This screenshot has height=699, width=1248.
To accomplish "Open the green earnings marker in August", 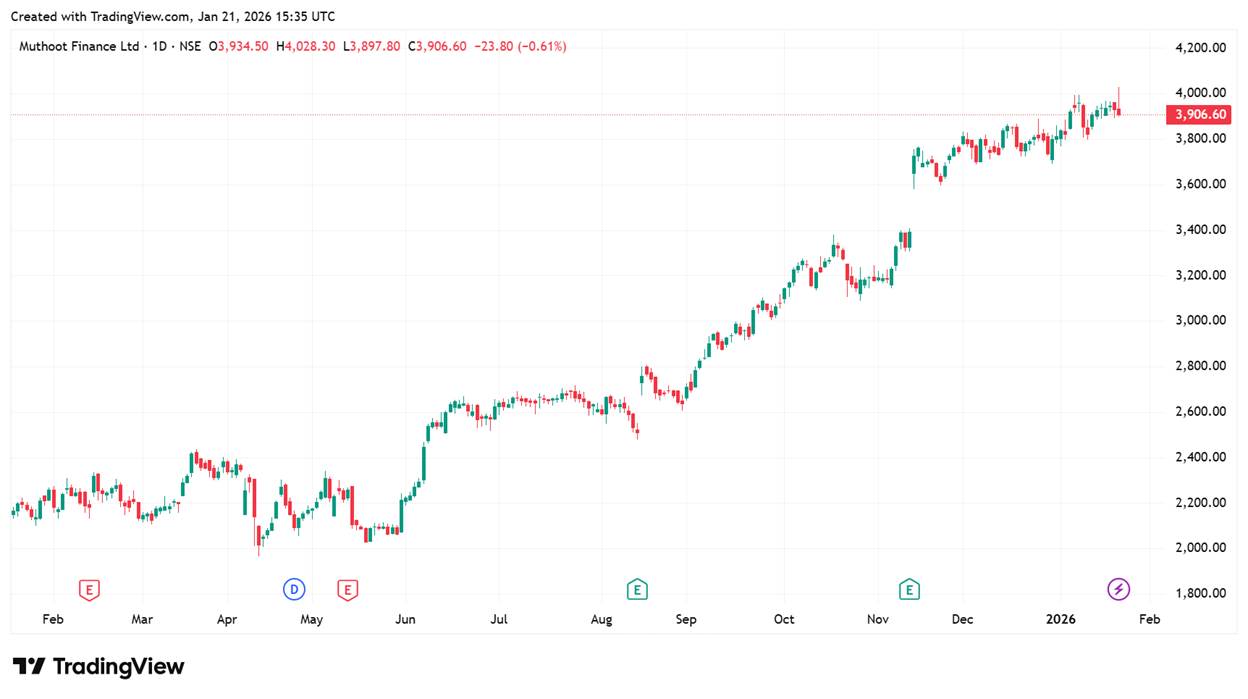I will pos(636,589).
